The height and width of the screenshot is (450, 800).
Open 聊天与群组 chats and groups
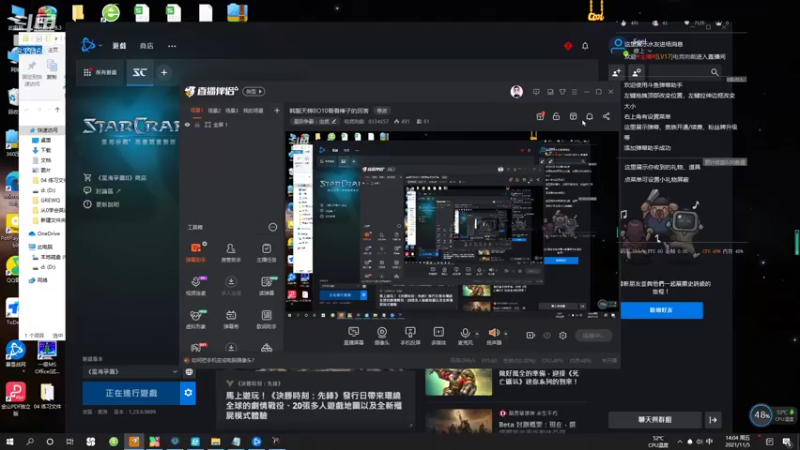coord(655,419)
